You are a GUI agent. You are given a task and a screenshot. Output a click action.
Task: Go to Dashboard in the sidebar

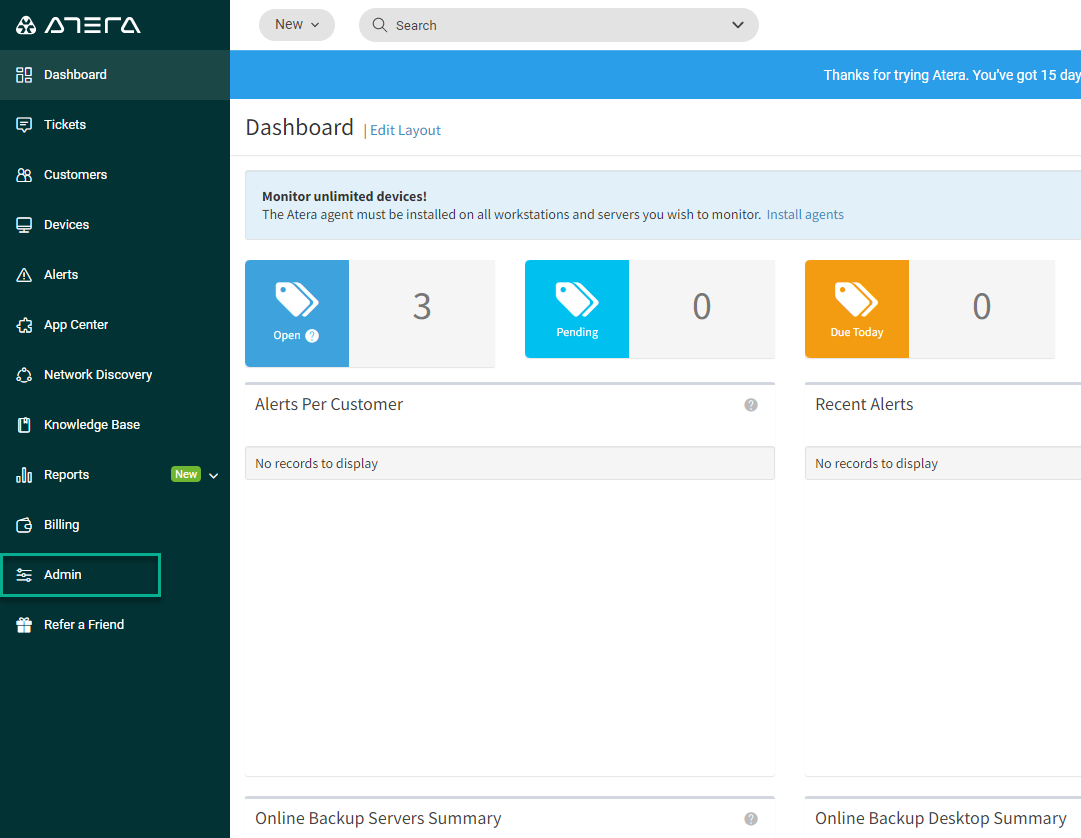(x=114, y=75)
